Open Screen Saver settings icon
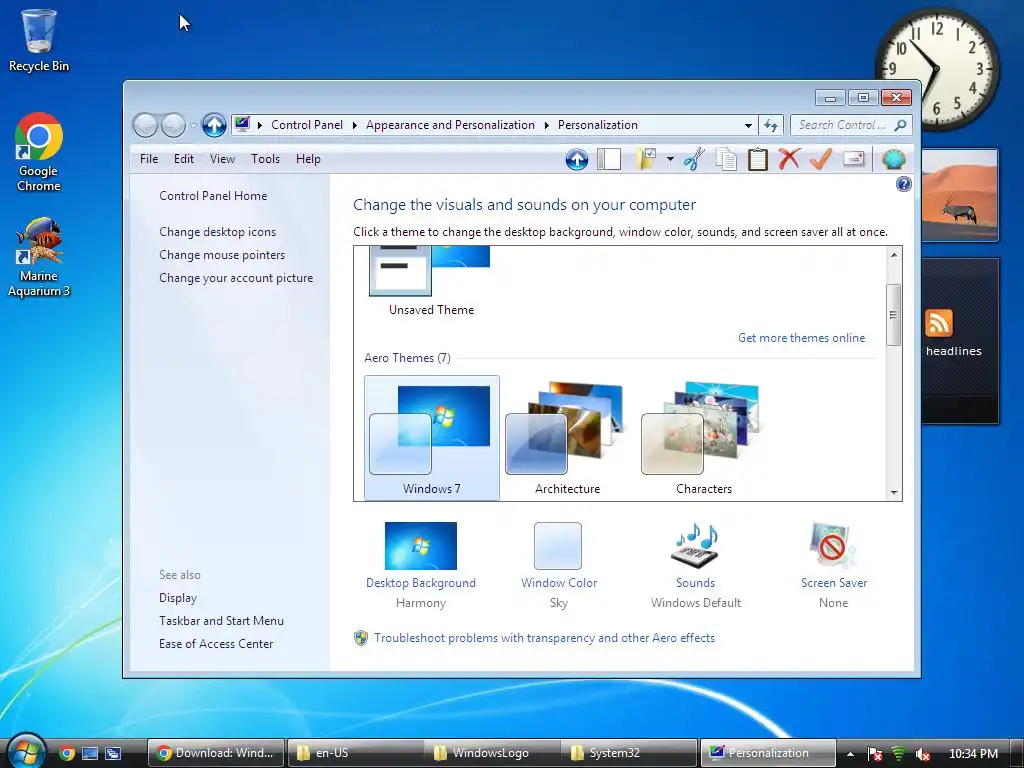 coord(833,546)
